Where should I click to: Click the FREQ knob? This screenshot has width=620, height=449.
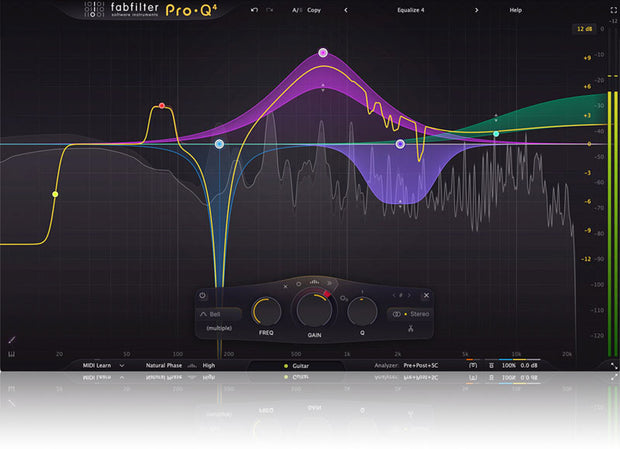(266, 311)
